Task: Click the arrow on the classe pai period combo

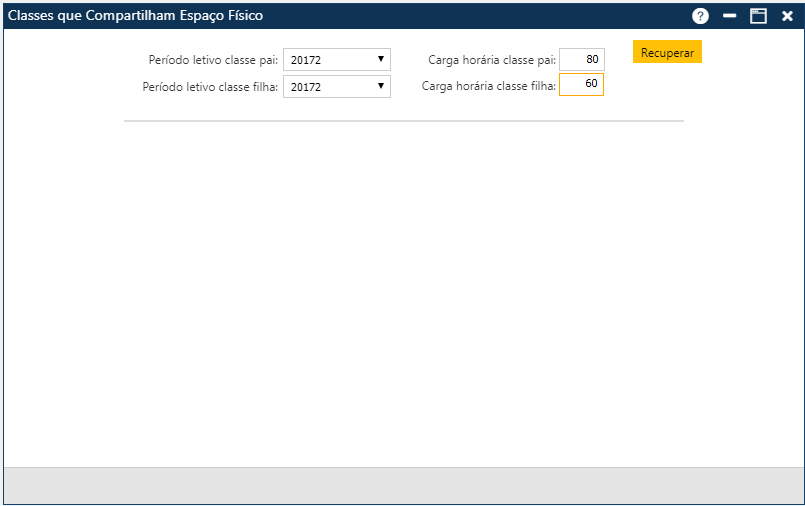Action: click(381, 60)
